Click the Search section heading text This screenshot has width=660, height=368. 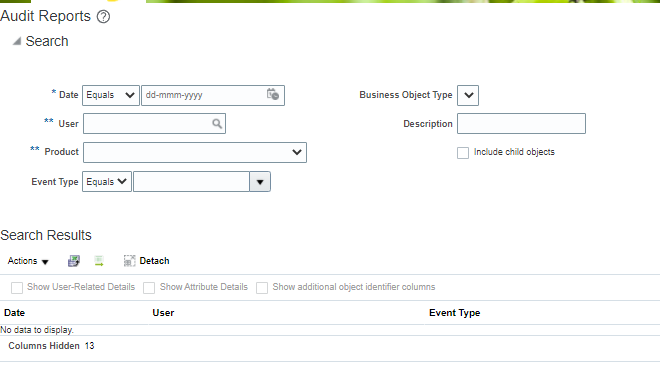click(x=47, y=41)
